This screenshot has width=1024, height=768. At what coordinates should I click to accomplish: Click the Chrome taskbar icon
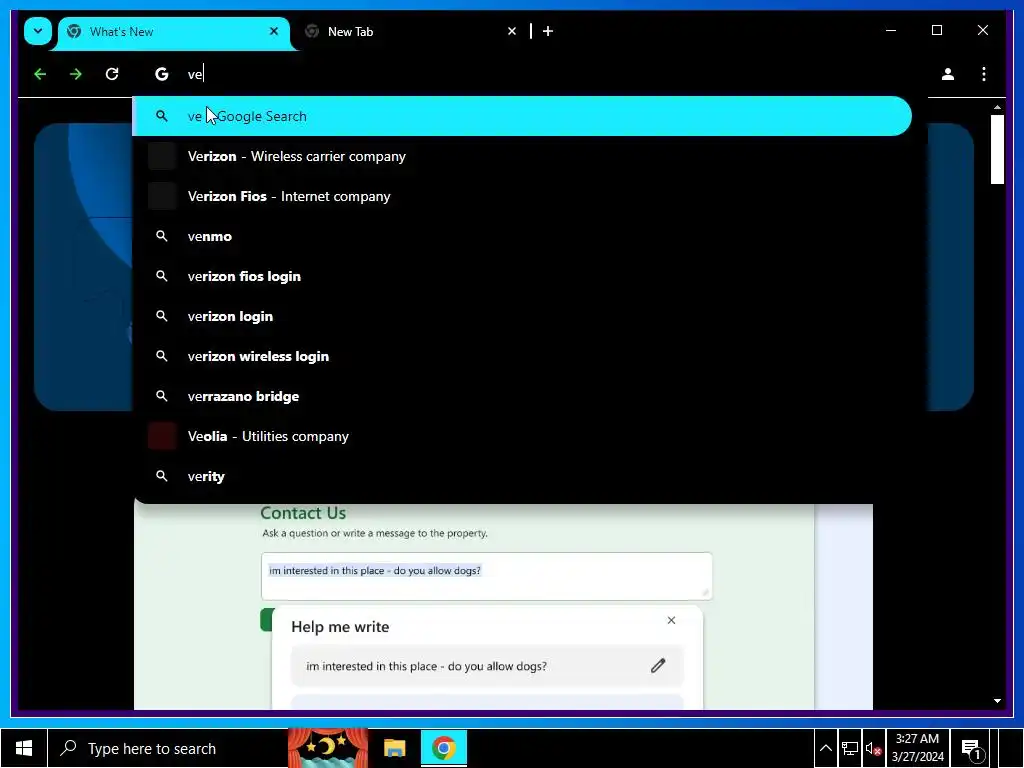coord(443,748)
